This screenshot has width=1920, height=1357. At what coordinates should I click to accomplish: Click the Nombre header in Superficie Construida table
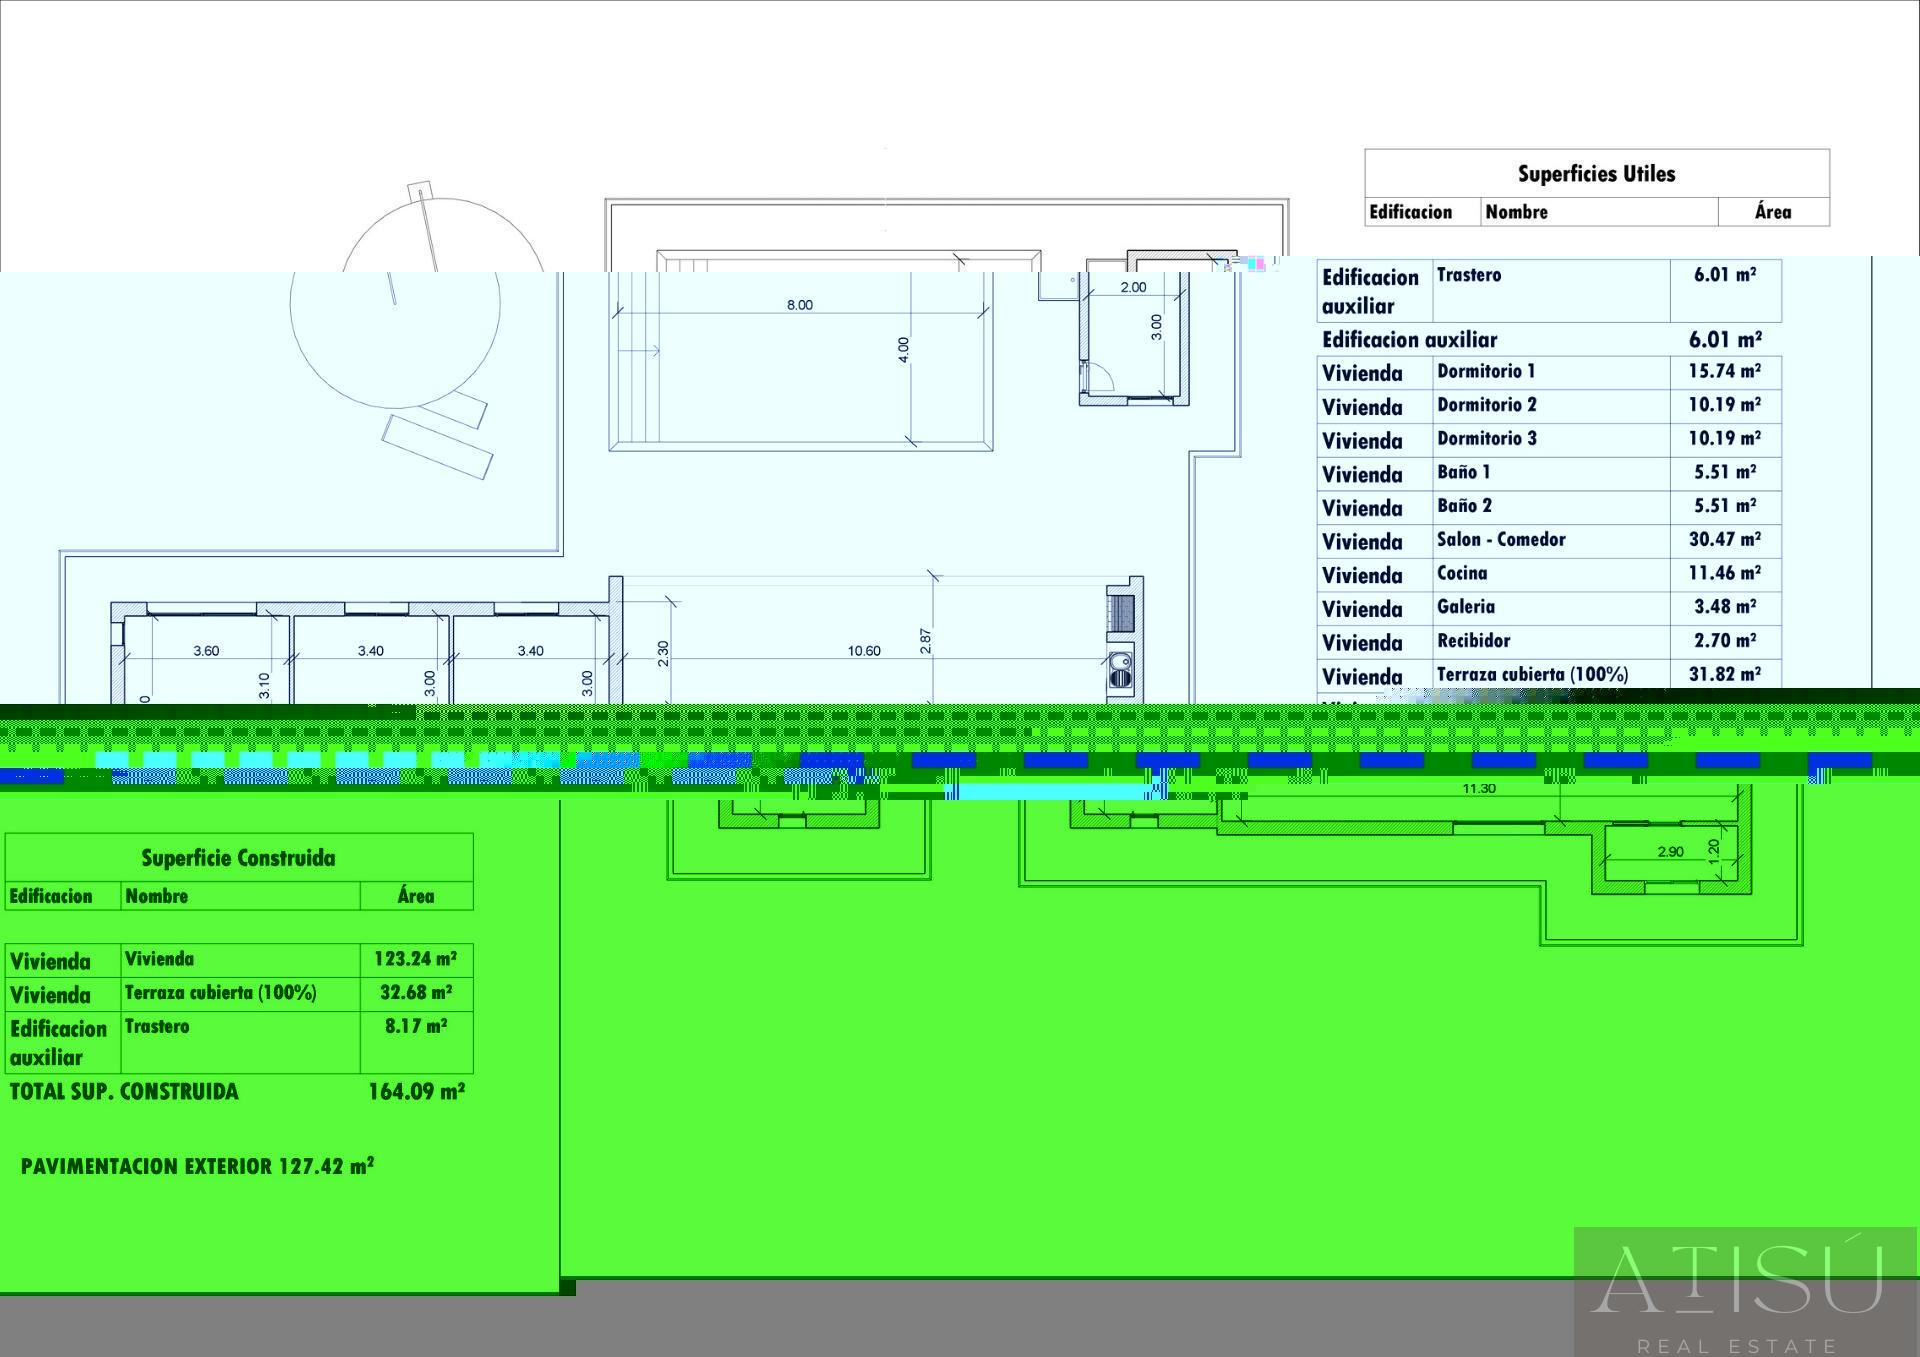click(157, 896)
